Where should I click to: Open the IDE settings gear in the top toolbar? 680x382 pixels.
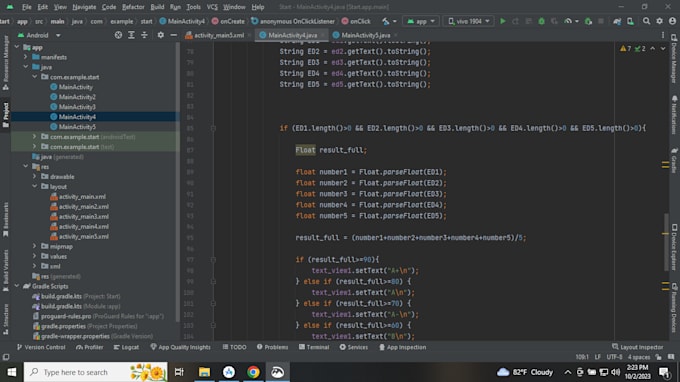tap(659, 21)
